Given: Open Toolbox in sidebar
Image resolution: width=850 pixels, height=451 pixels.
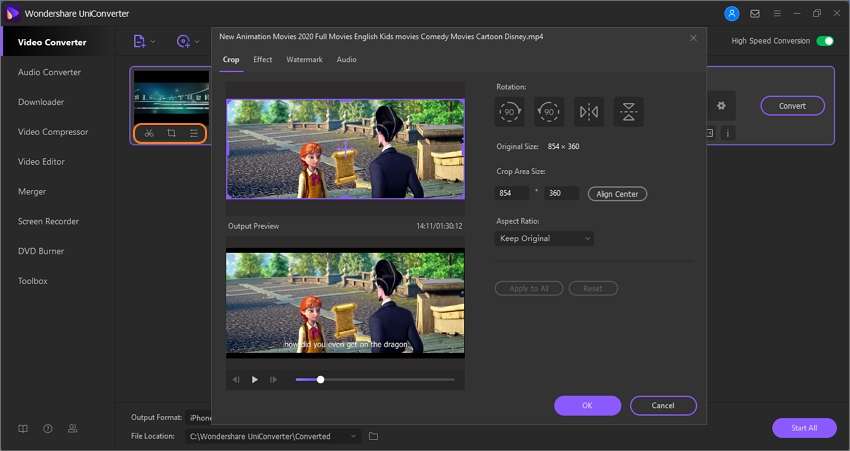Looking at the screenshot, I should point(33,281).
